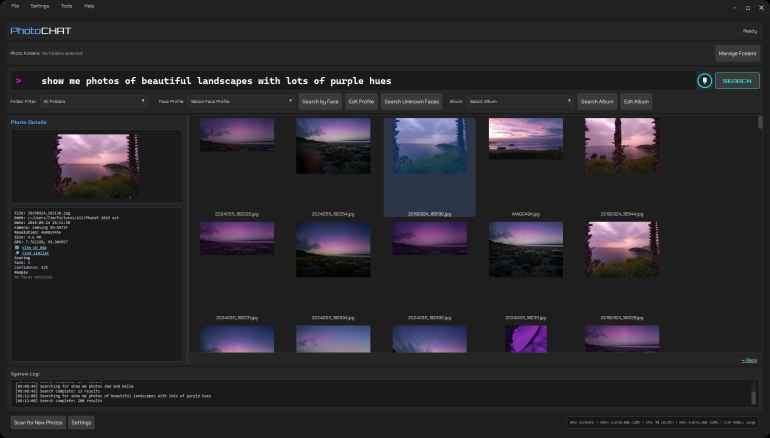The image size is (770, 438).
Task: Click the Next page link
Action: 748,359
